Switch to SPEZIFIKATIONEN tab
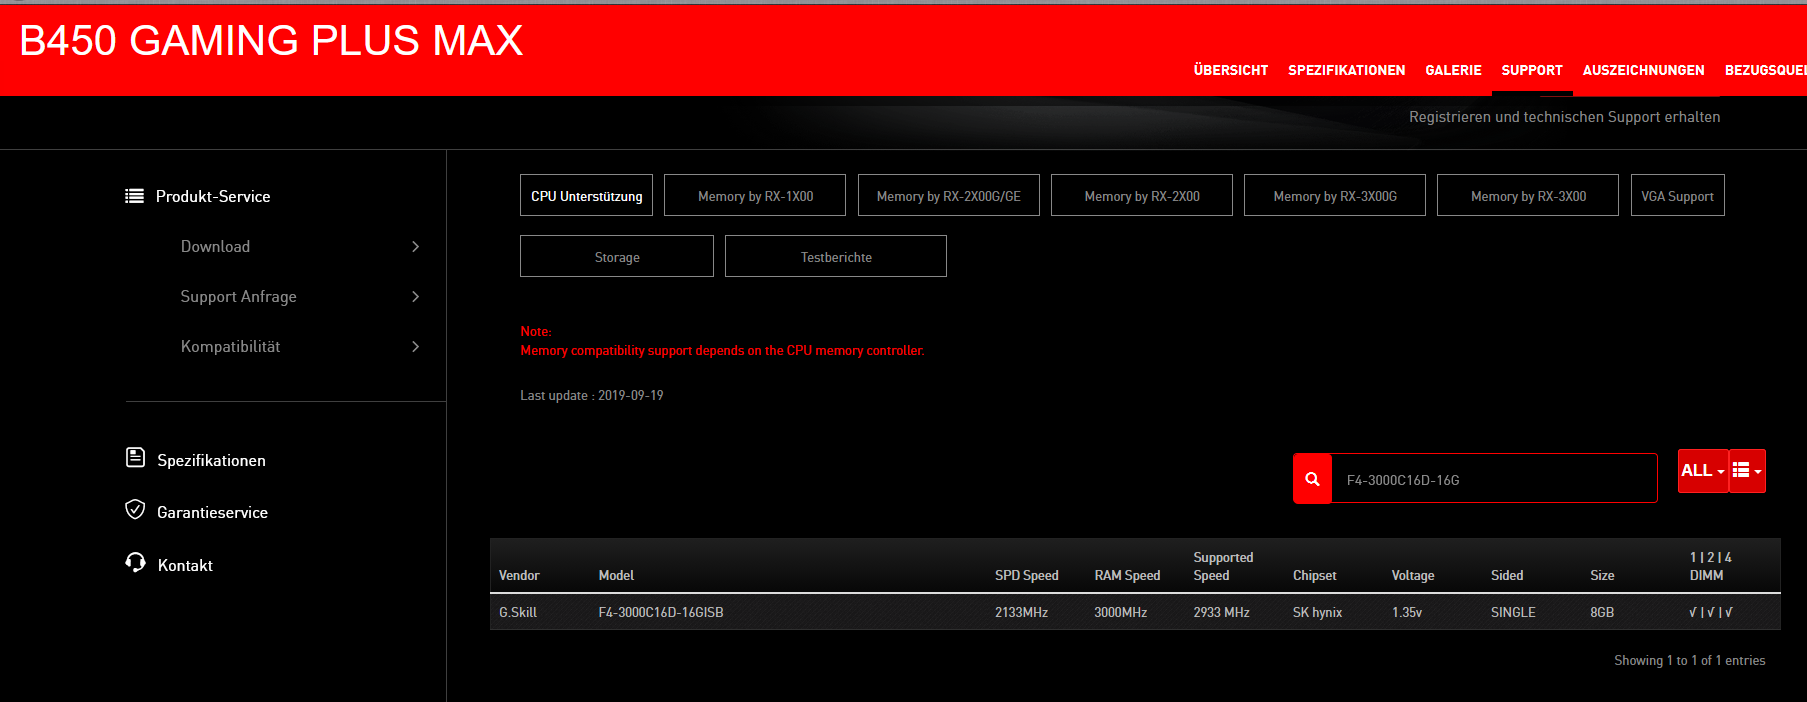 tap(1346, 70)
